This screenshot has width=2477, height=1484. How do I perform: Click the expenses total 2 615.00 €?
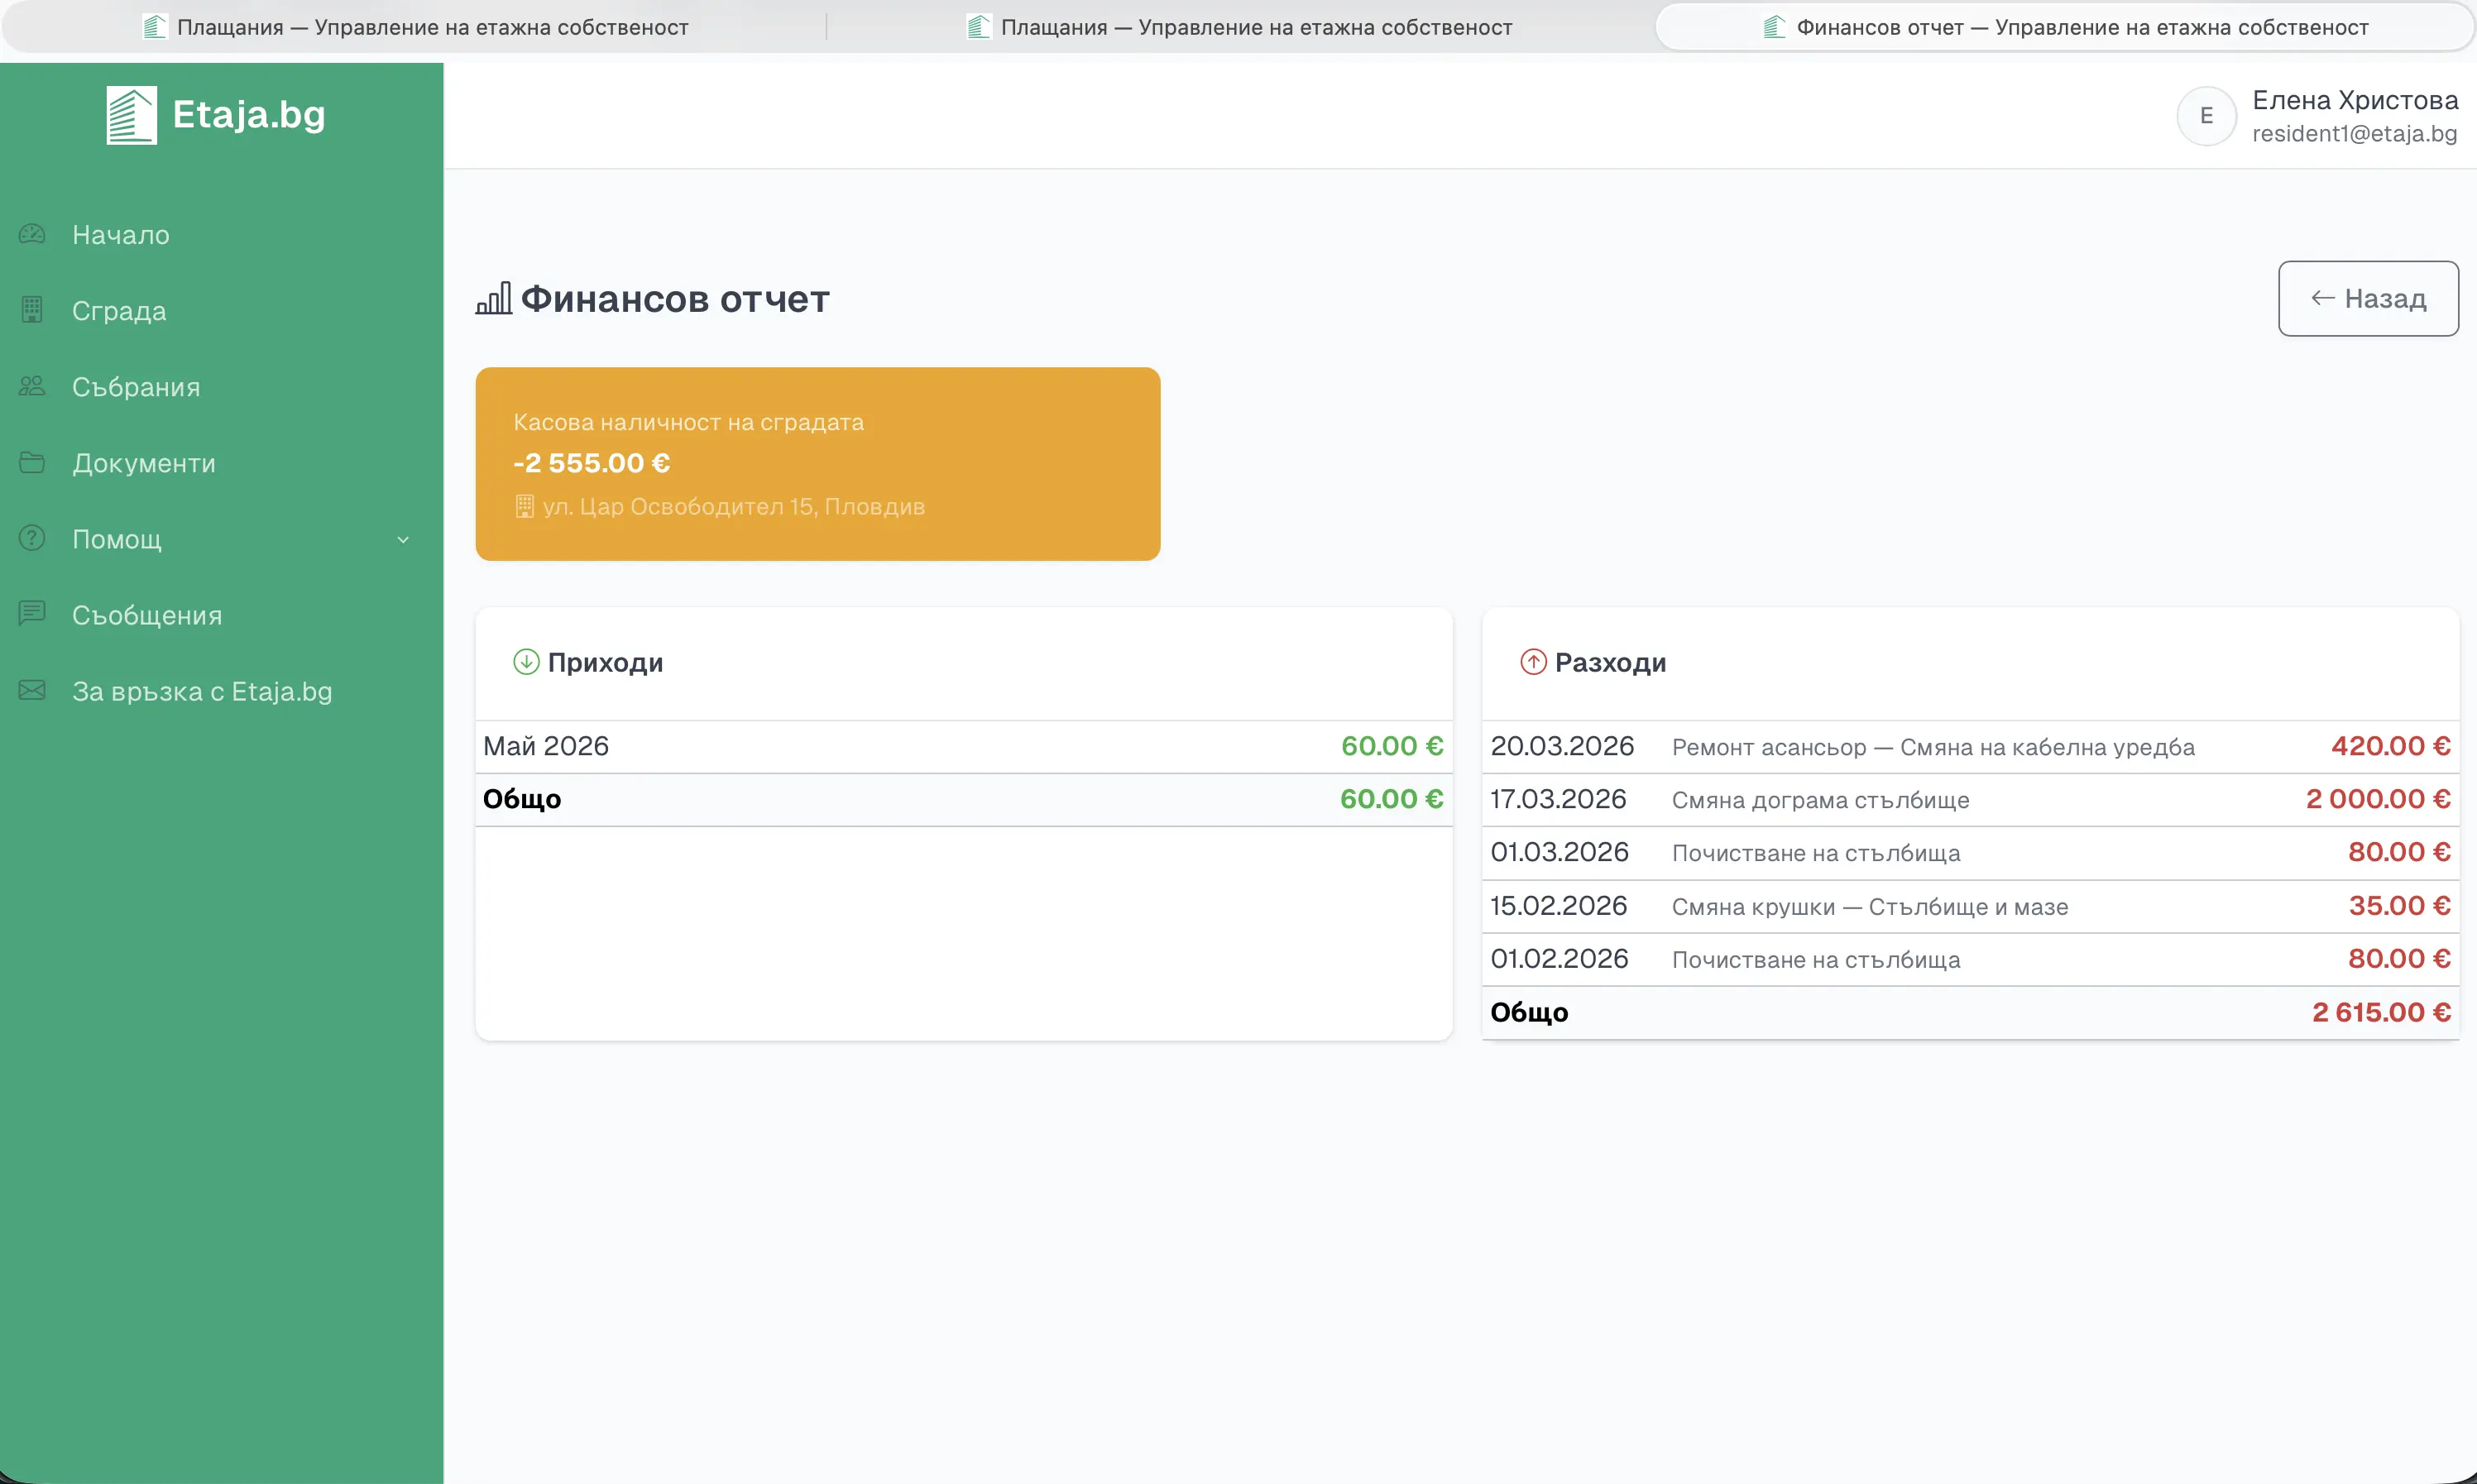tap(2381, 1013)
